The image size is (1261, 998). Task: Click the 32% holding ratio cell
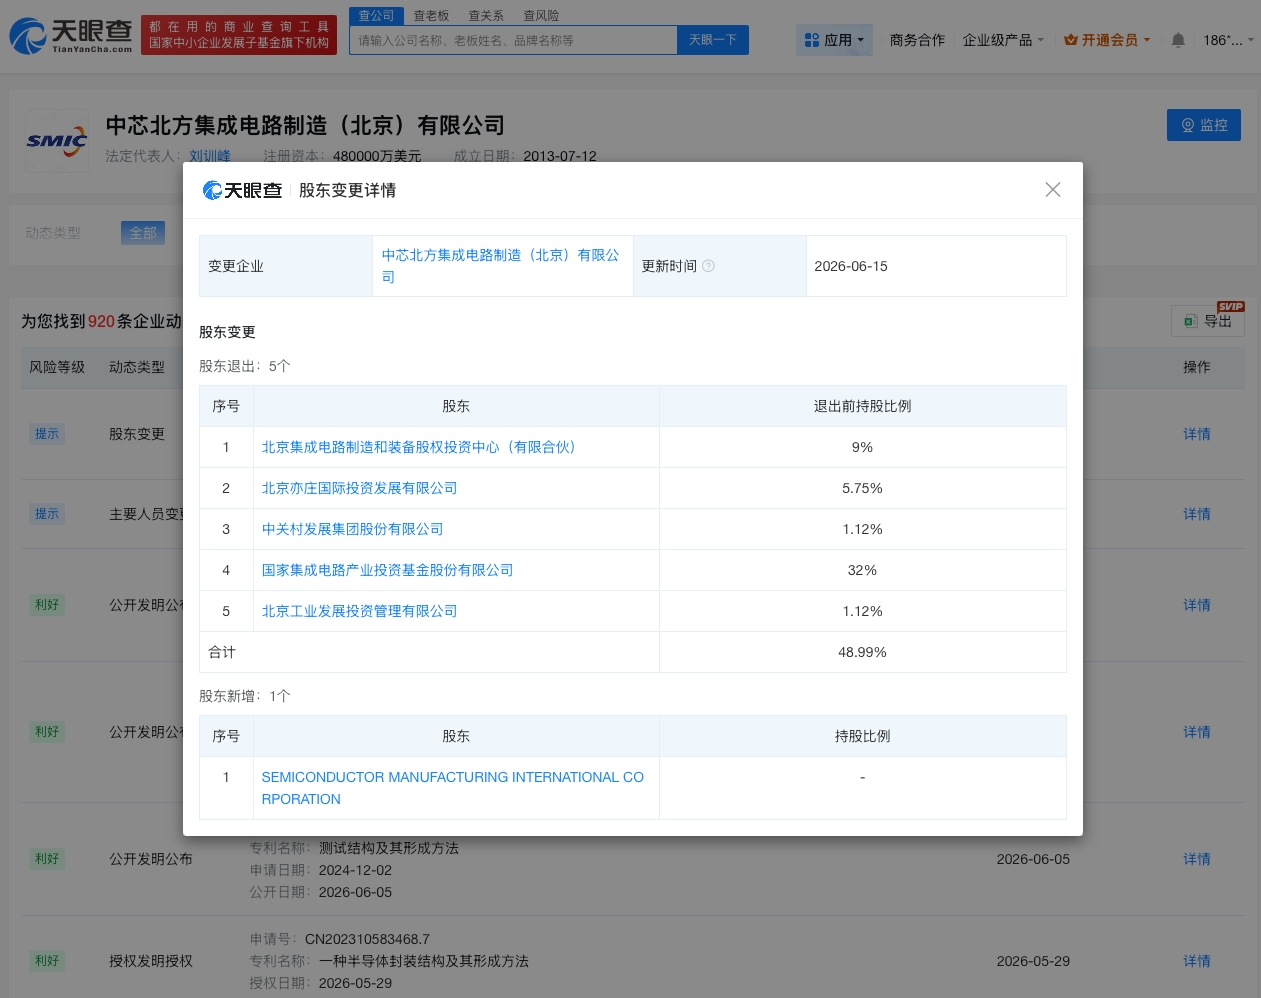point(862,570)
